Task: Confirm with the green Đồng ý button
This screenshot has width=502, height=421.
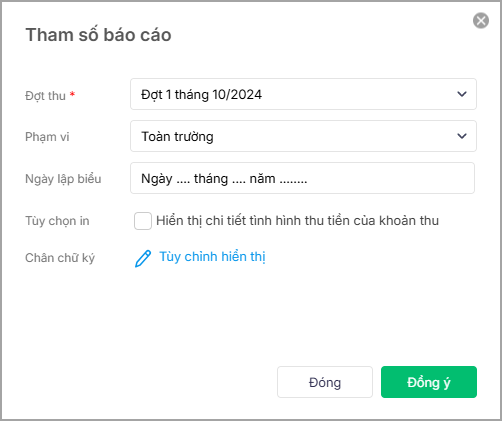Action: (429, 382)
